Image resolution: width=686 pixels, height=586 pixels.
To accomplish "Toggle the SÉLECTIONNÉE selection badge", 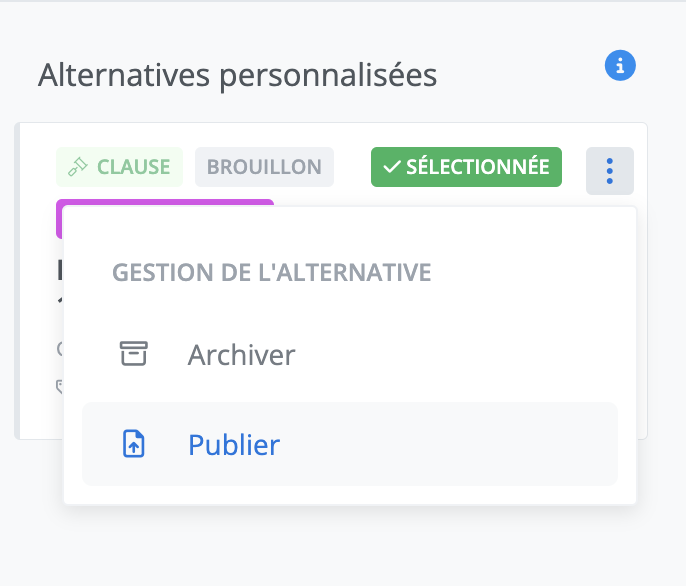I will point(466,167).
